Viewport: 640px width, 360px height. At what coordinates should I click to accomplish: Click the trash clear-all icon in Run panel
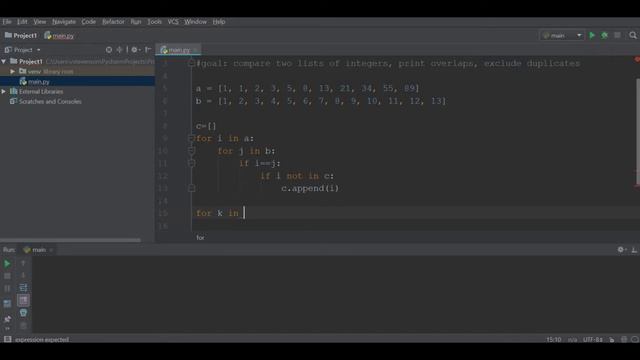(x=23, y=325)
